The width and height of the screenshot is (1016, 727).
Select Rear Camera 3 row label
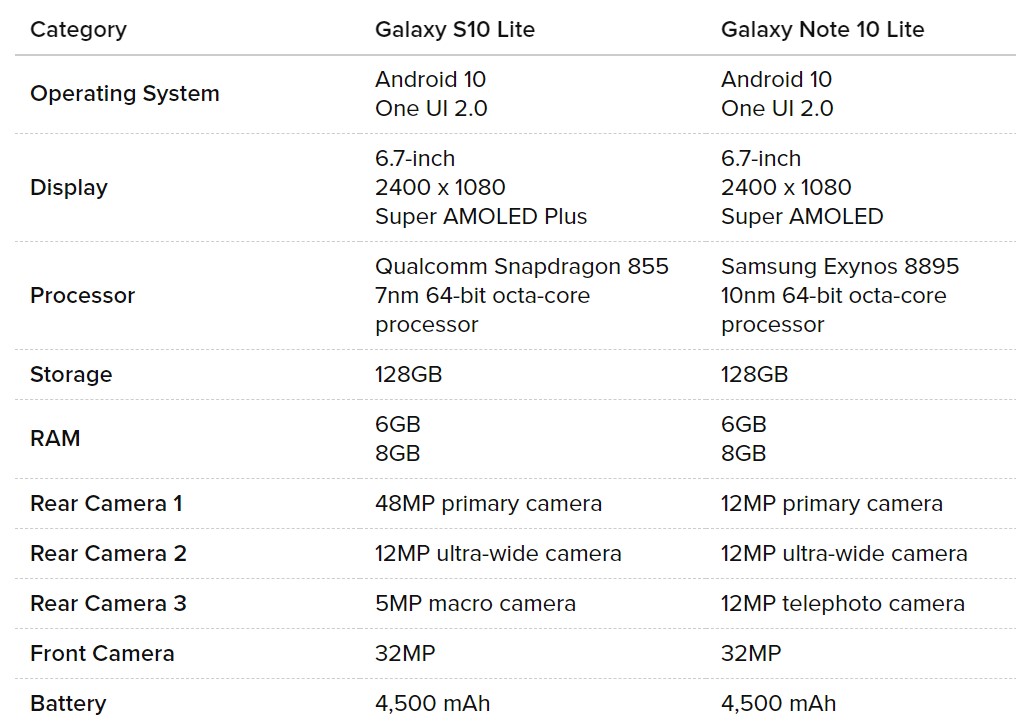(x=108, y=603)
